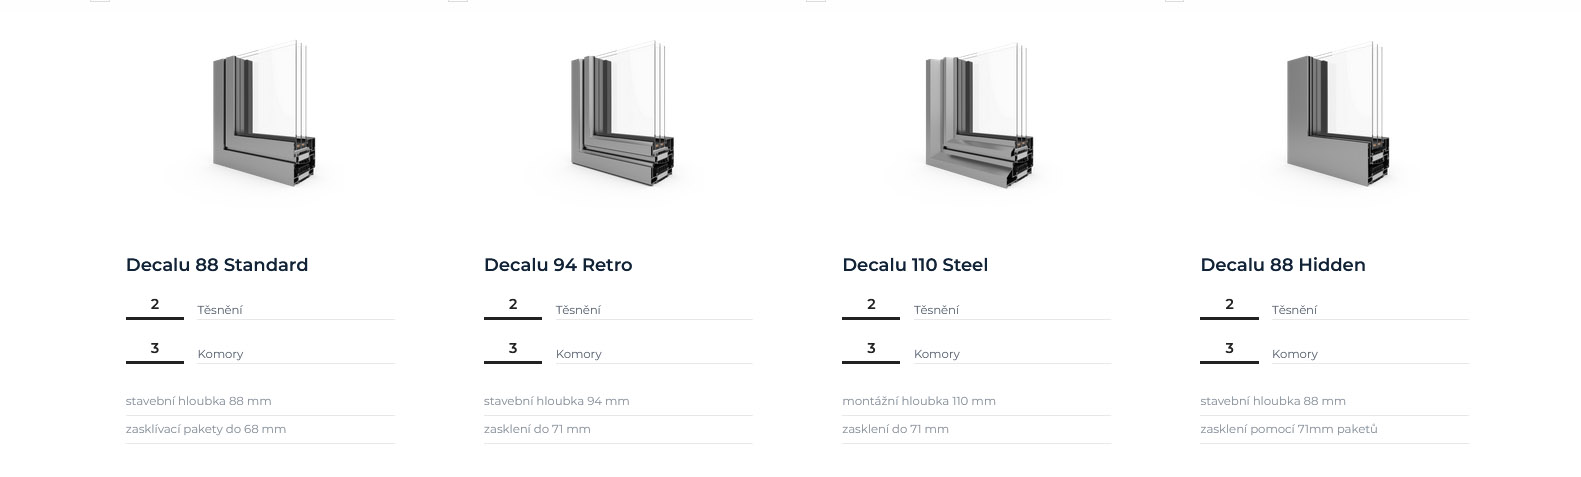
Task: Go to the Decalu 94 Retro product title
Action: (558, 265)
